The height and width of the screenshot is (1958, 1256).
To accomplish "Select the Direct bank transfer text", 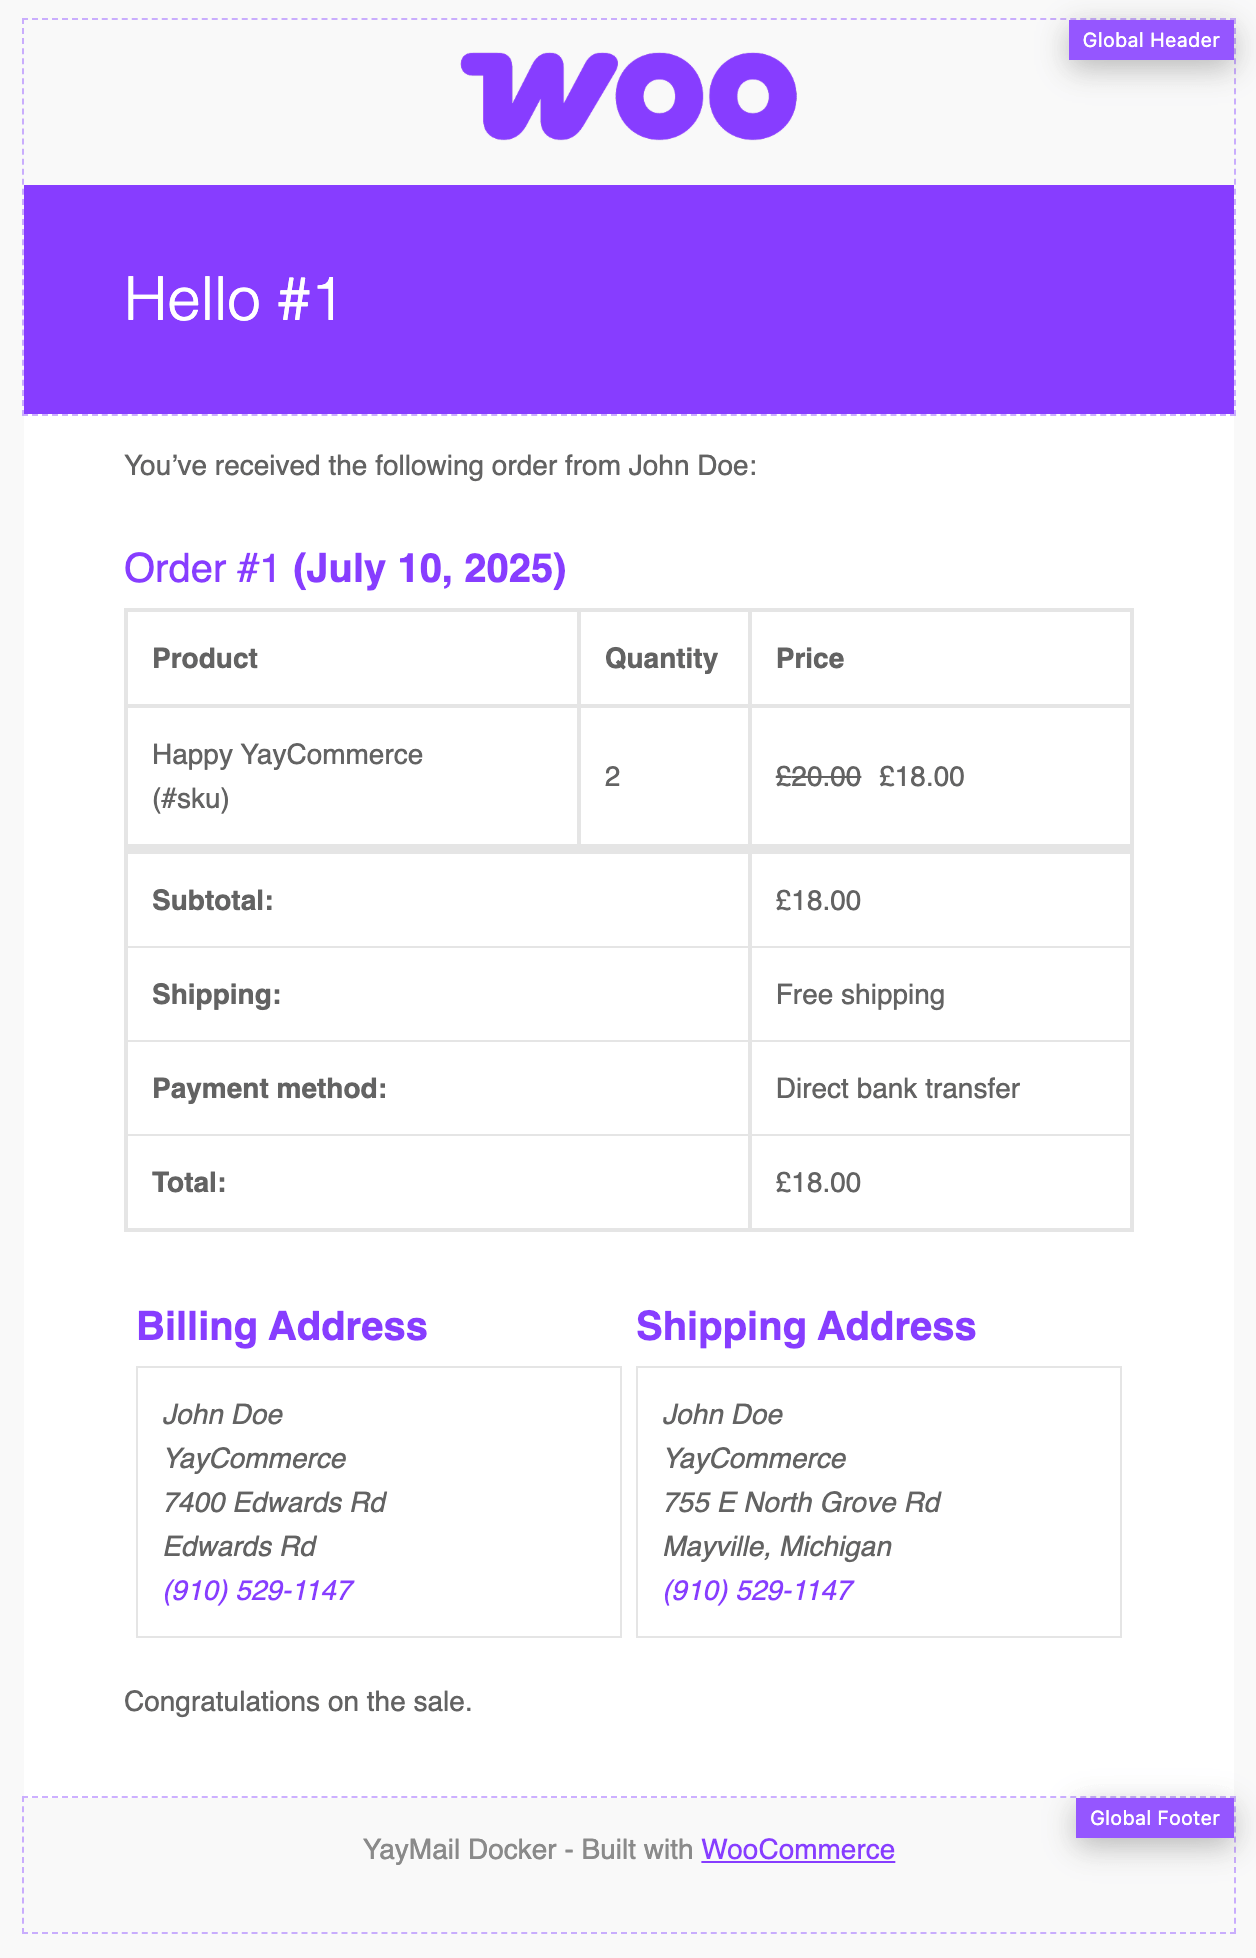I will point(897,1089).
